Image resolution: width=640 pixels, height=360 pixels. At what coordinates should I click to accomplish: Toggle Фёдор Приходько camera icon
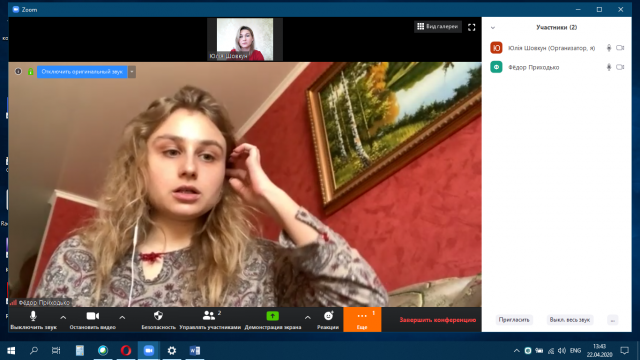pos(620,67)
